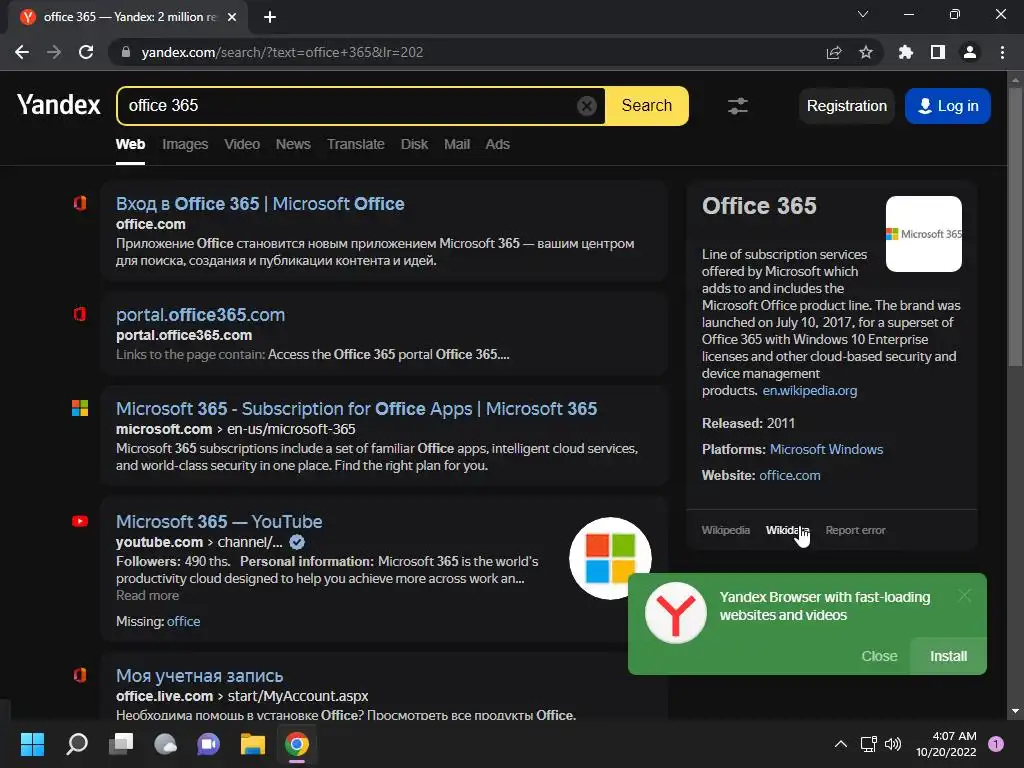Open the Ads tab

tap(498, 144)
